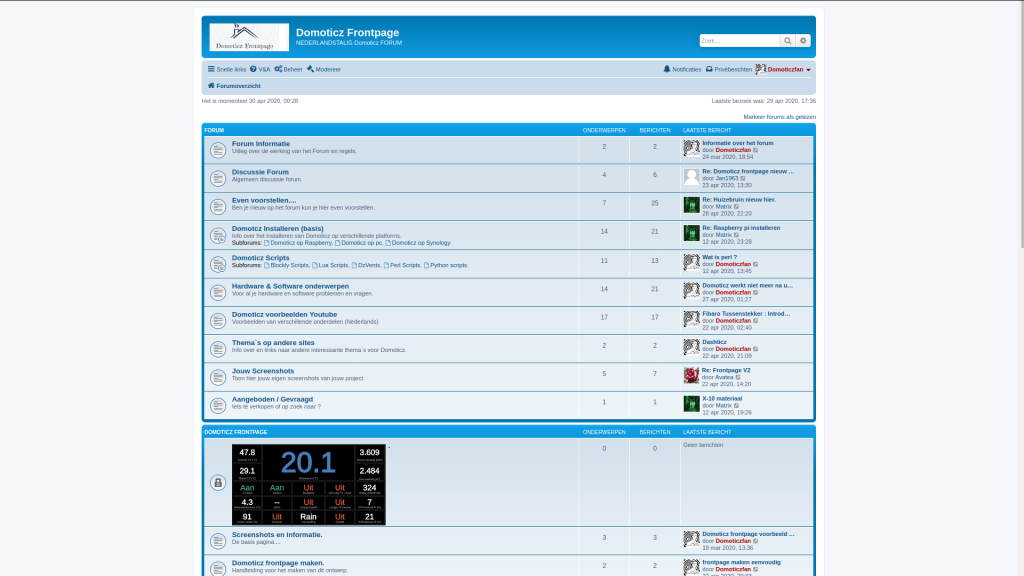Open the Domoticzfan user dropdown menu
Viewport: 1024px width, 576px height.
(x=783, y=69)
